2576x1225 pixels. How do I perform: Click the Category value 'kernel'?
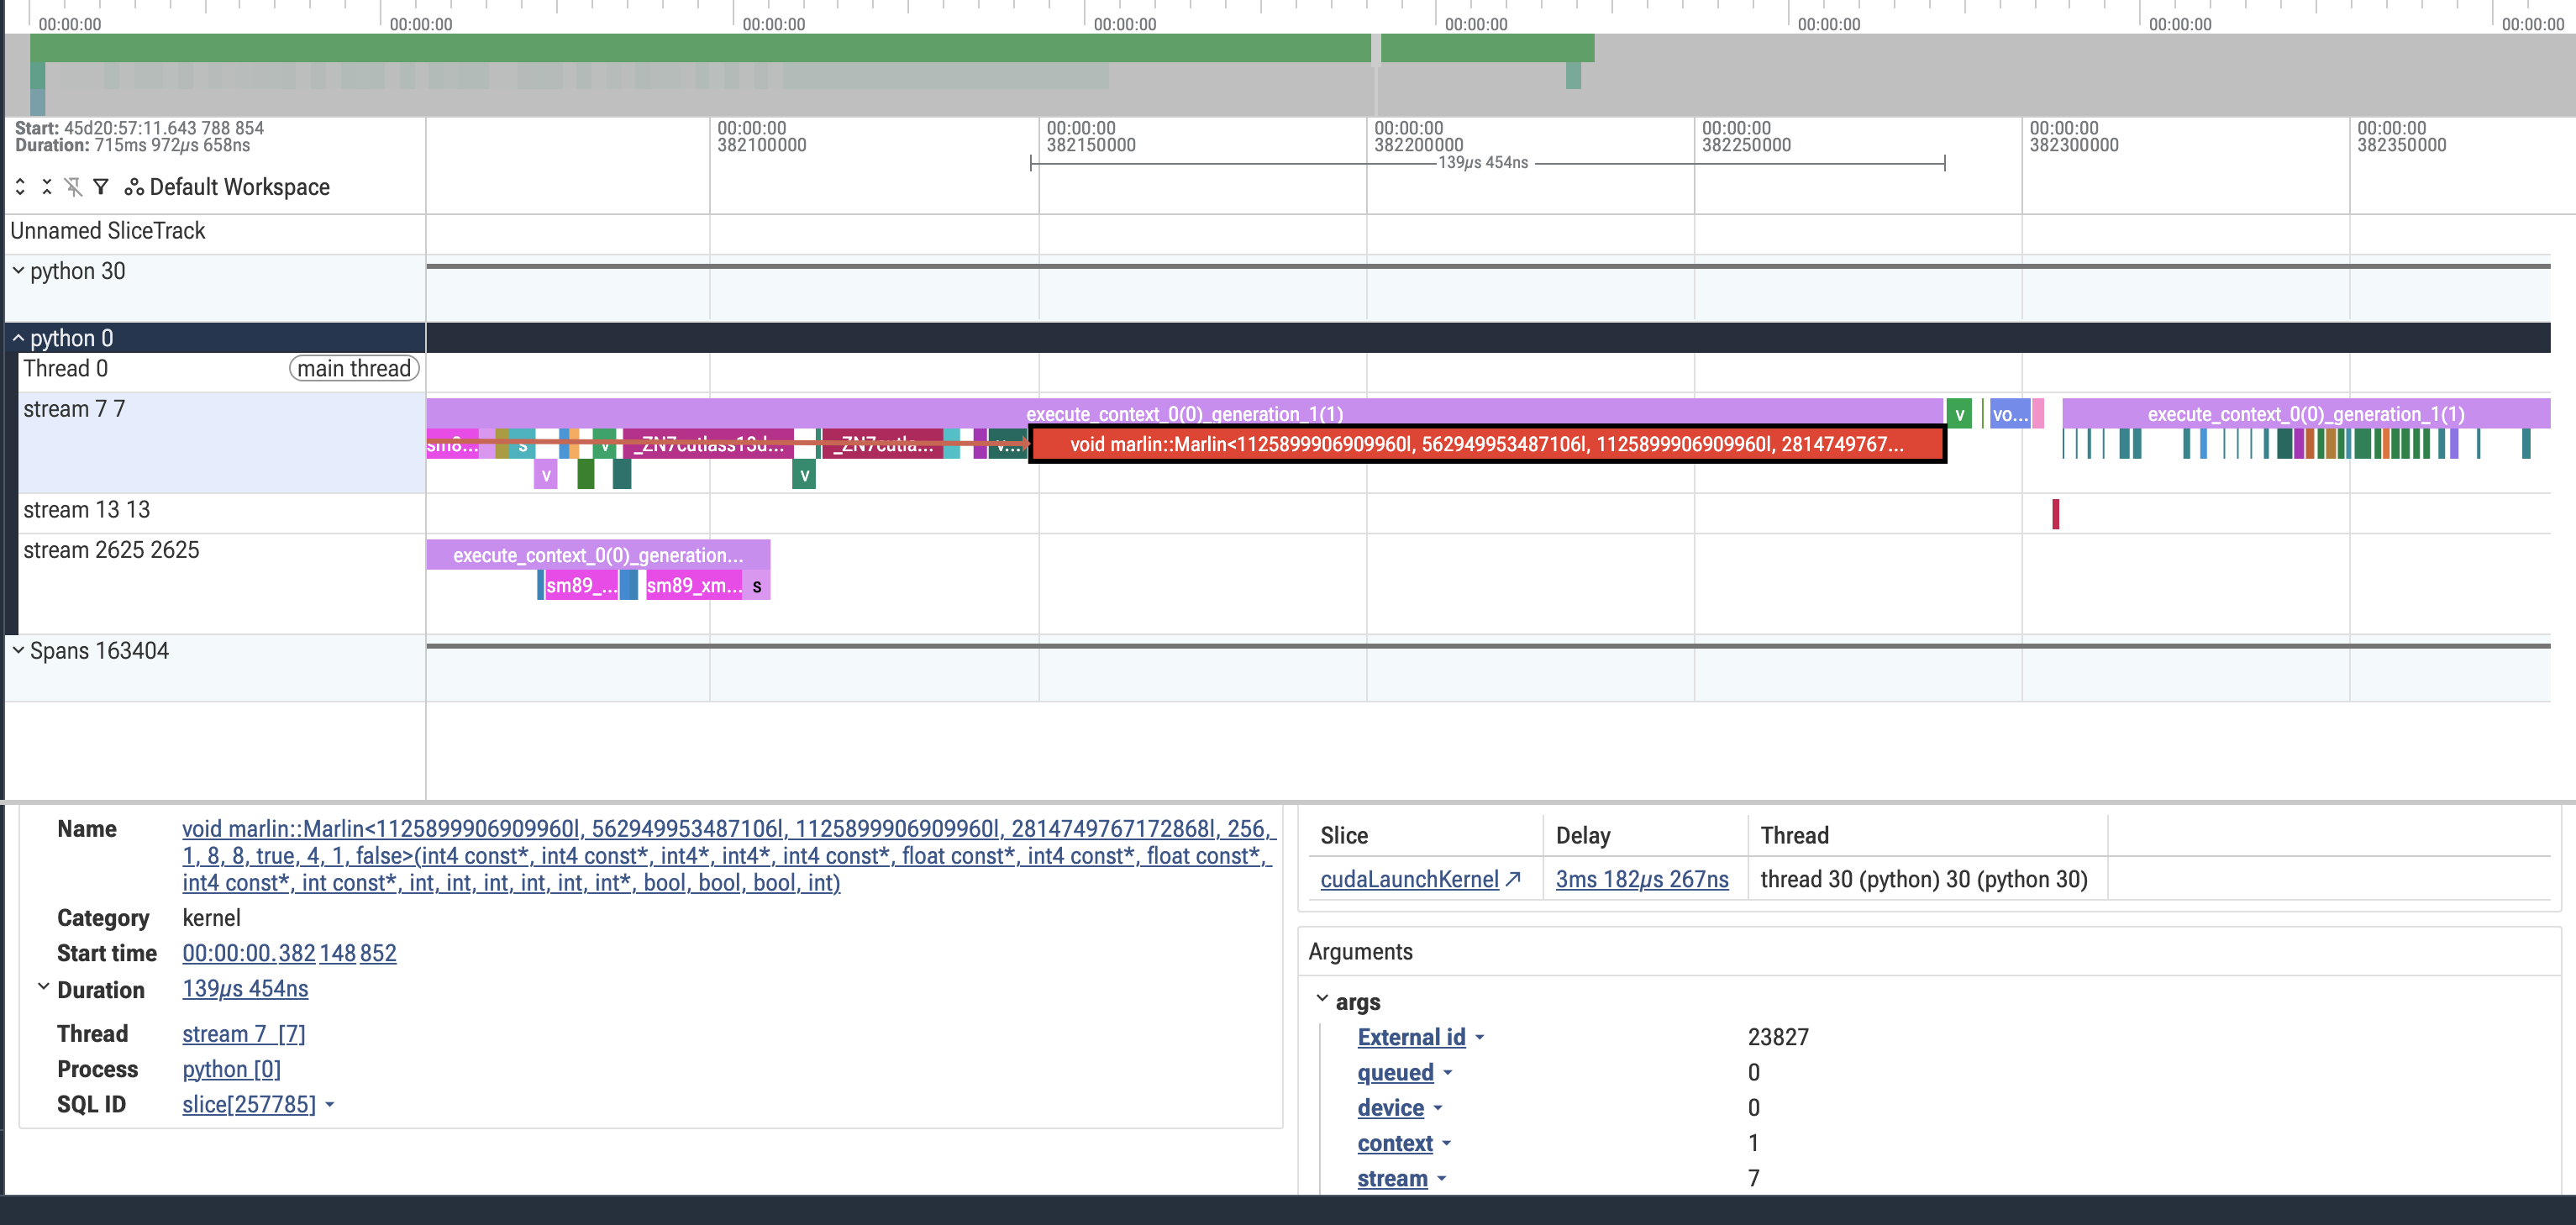click(211, 918)
